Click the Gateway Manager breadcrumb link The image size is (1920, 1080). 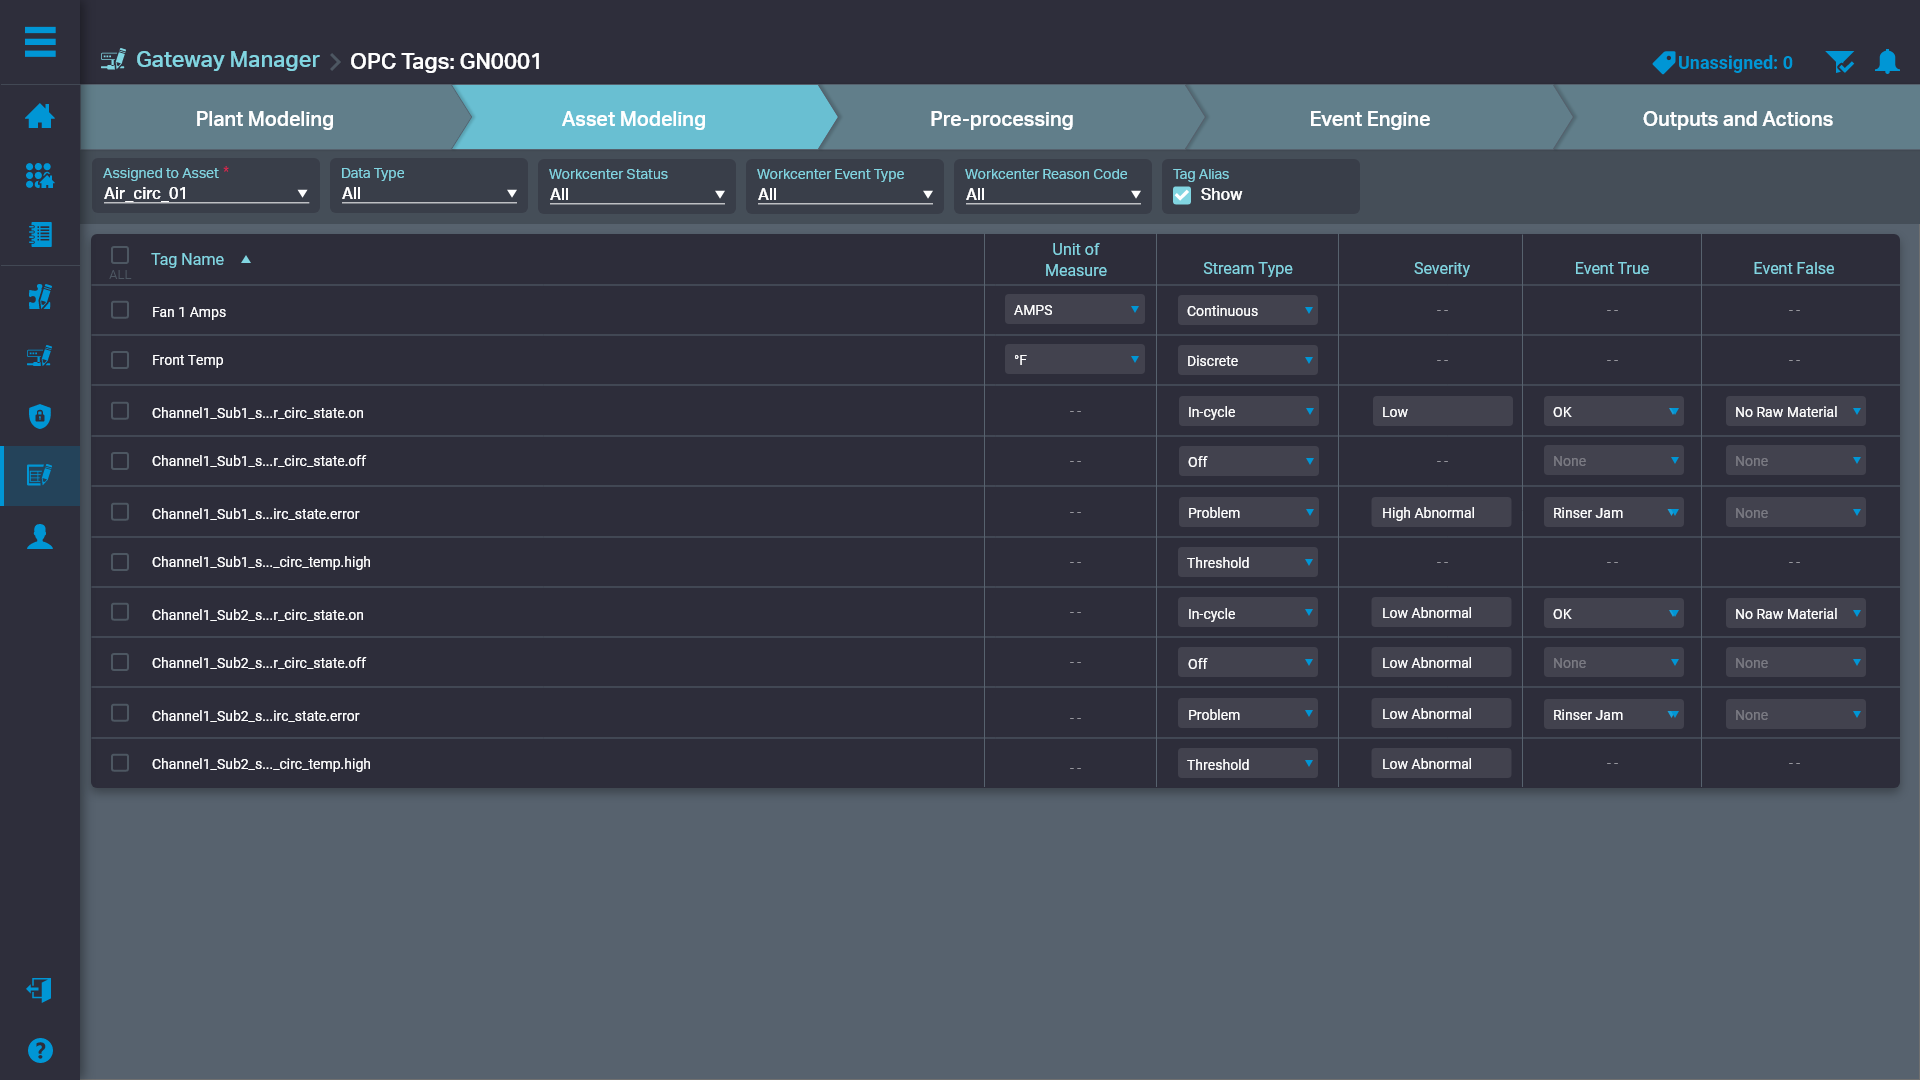pyautogui.click(x=227, y=60)
